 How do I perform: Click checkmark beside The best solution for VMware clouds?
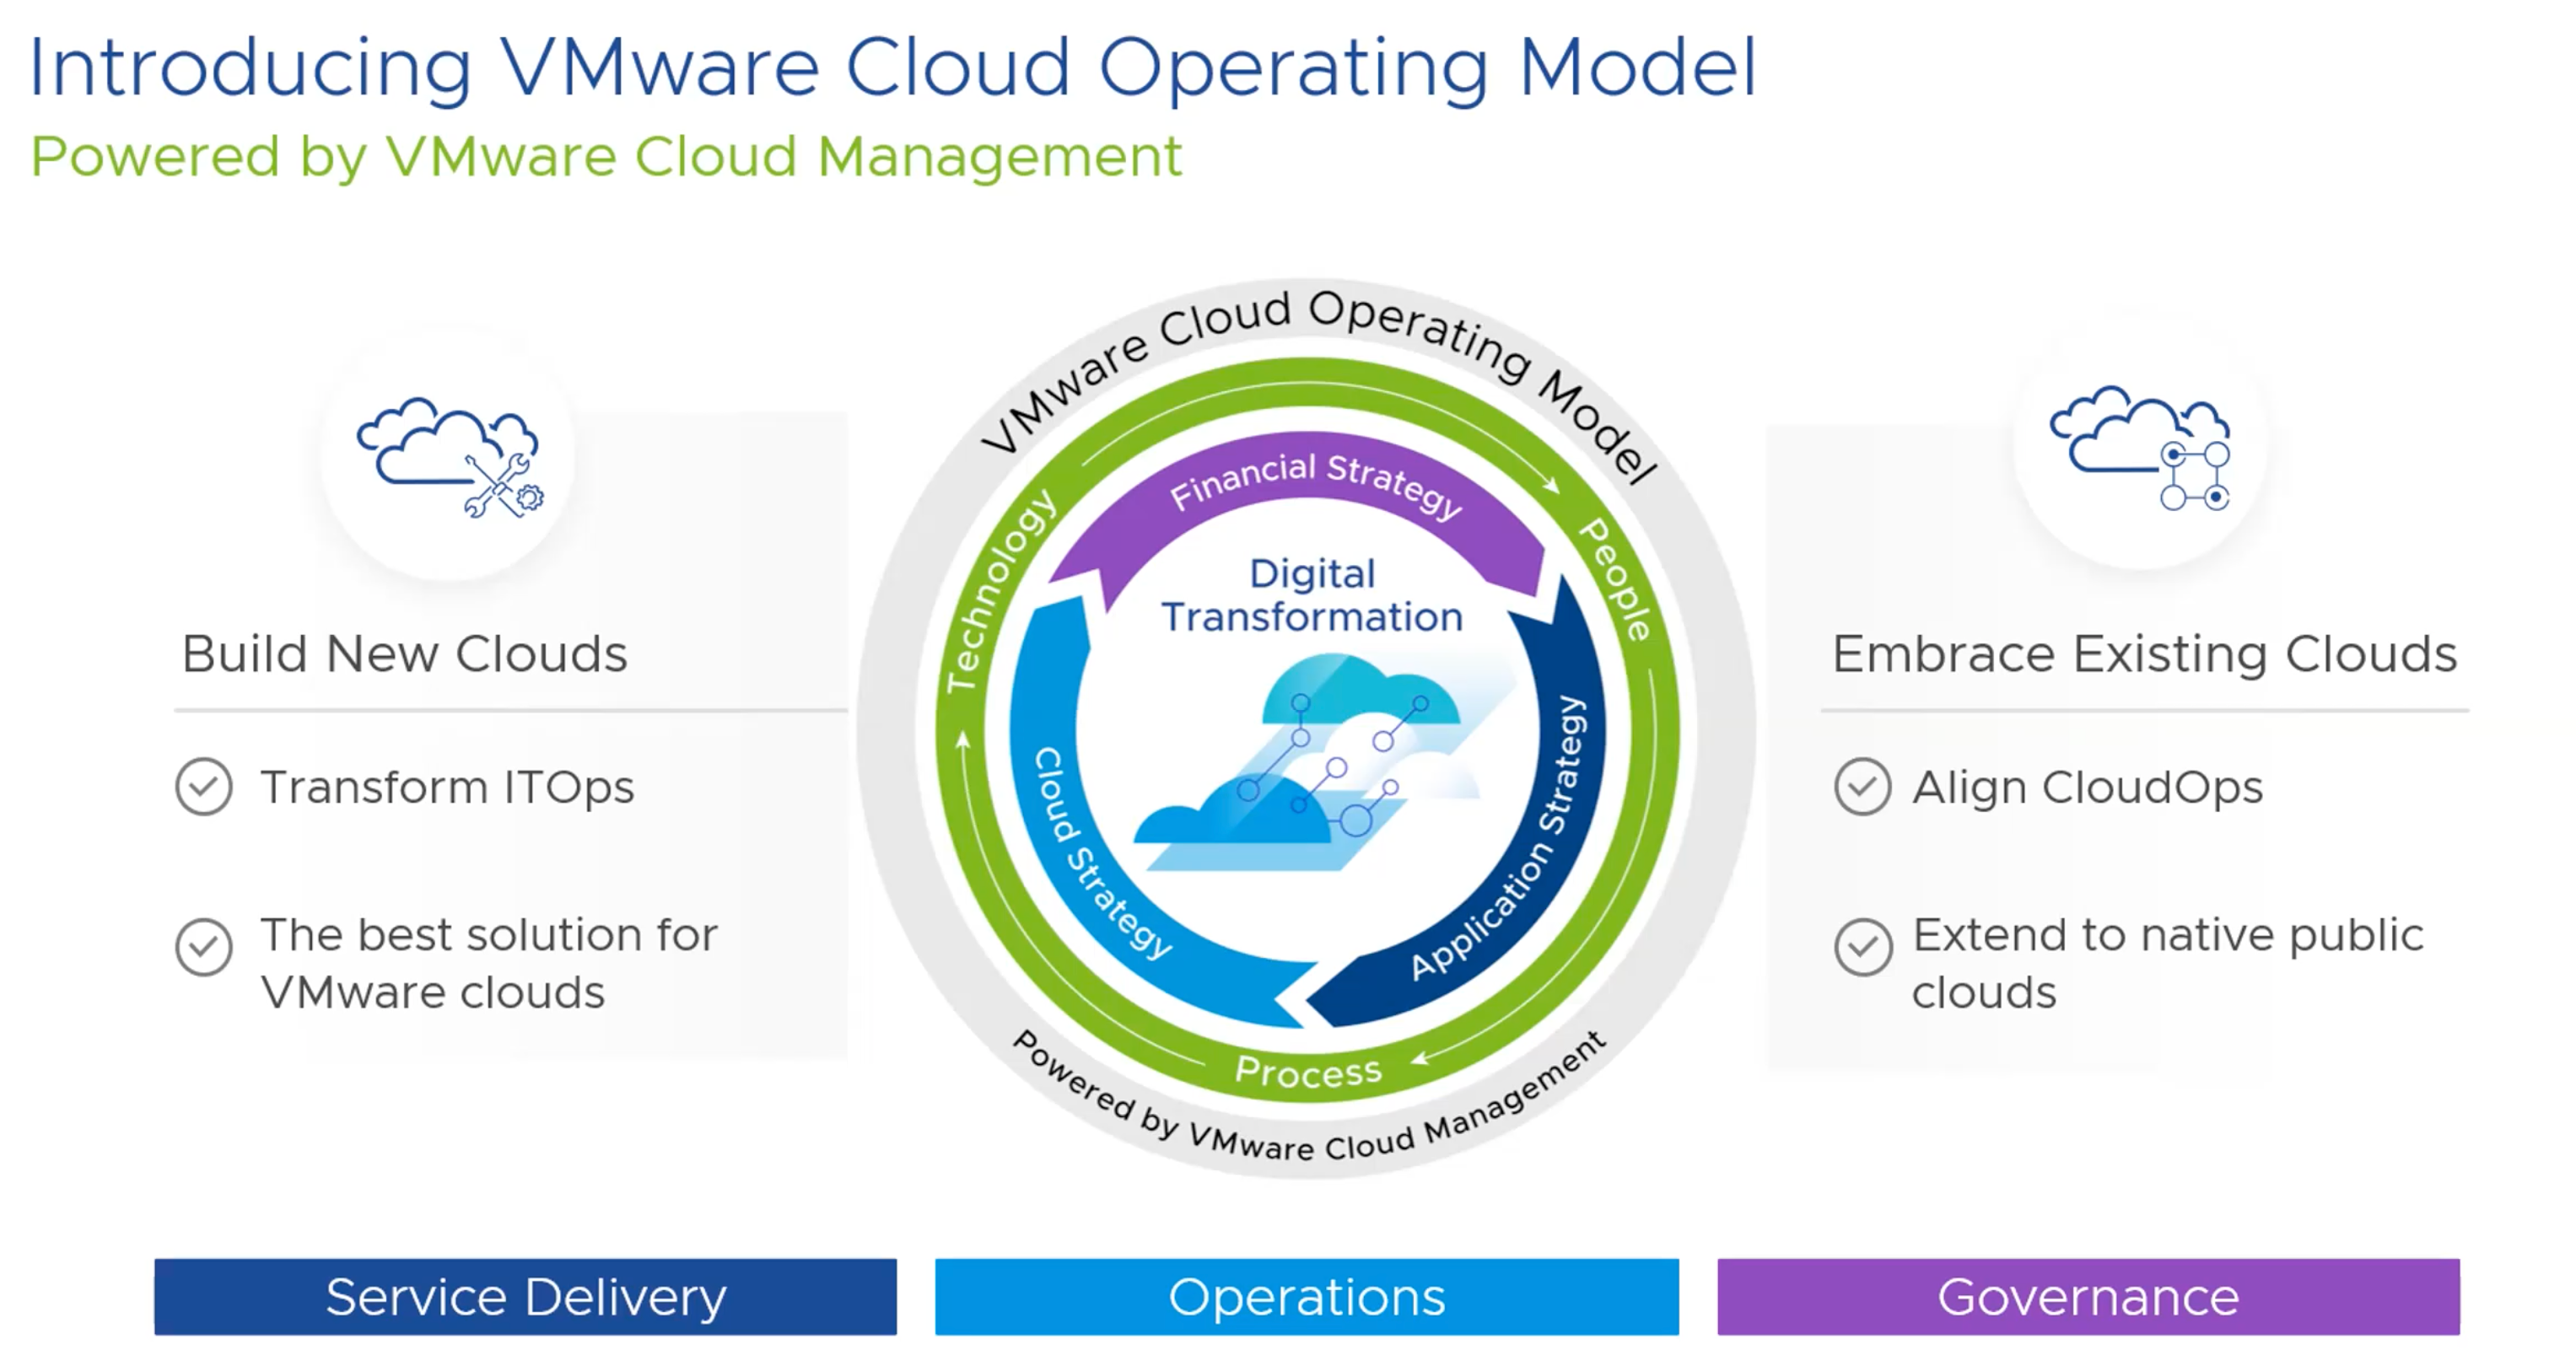pyautogui.click(x=204, y=947)
